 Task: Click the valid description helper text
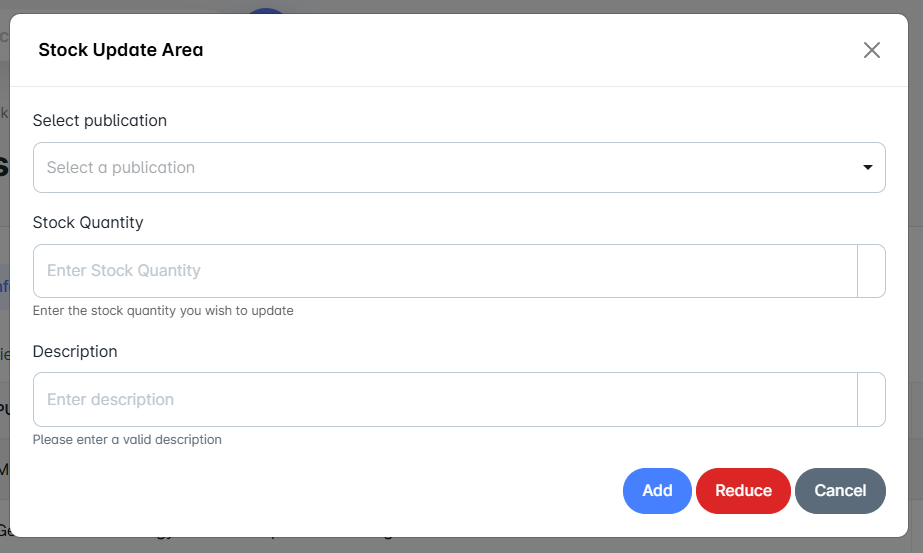[127, 439]
